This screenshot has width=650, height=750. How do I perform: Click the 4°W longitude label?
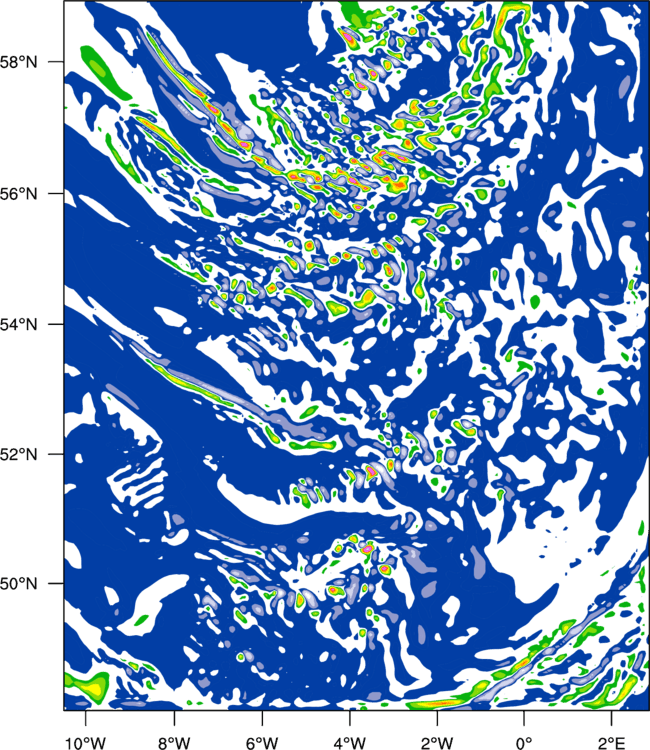pos(350,743)
